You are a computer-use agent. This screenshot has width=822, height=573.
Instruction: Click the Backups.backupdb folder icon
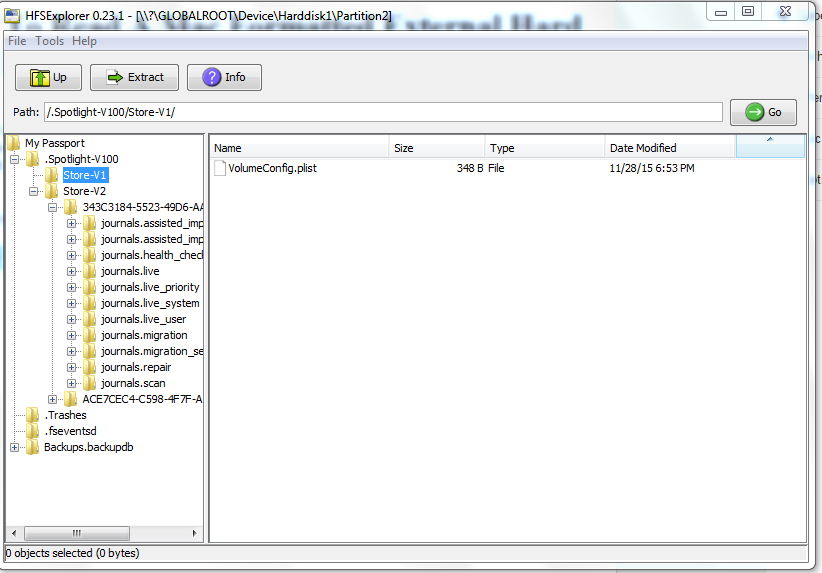point(33,447)
